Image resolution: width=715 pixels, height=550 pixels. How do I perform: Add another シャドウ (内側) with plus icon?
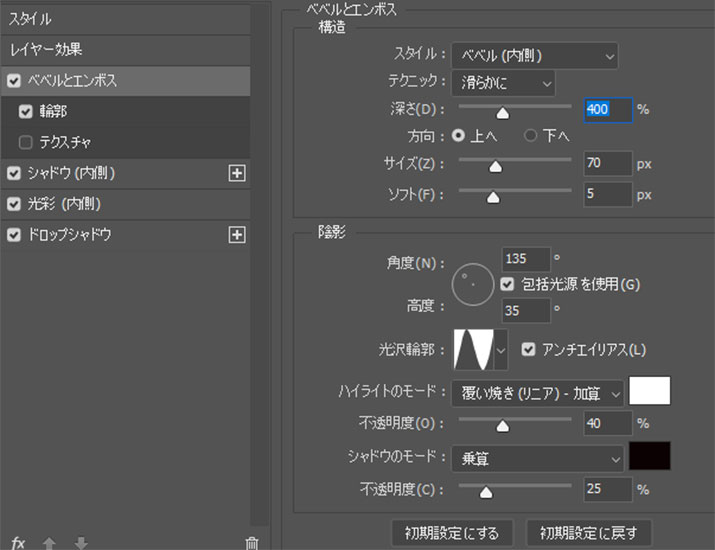(237, 173)
